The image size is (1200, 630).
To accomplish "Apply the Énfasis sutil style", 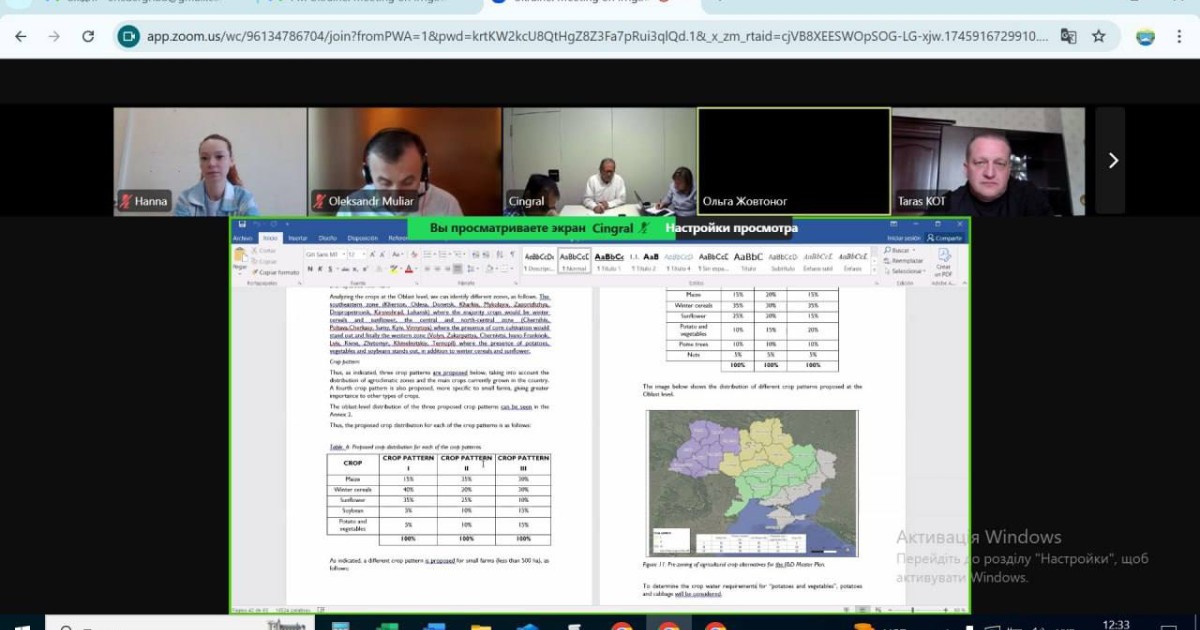I will coord(818,261).
